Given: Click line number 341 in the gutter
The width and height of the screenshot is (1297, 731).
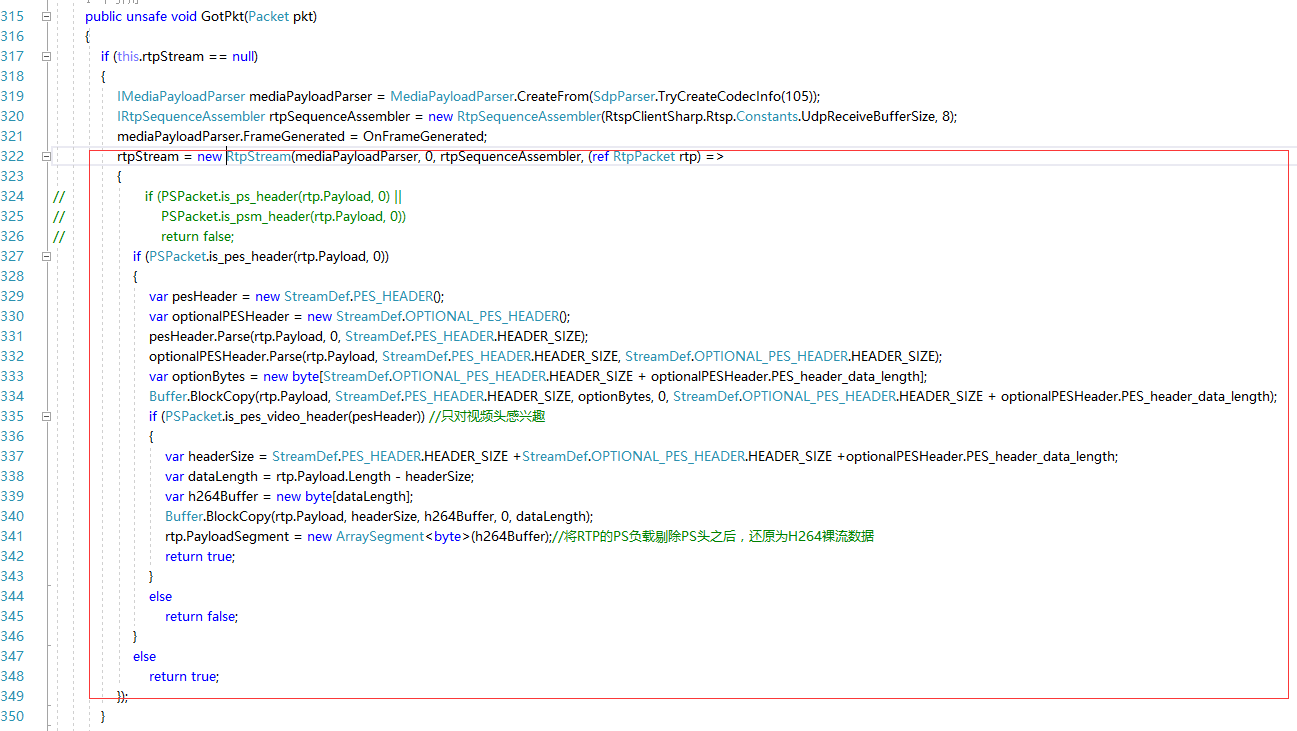Looking at the screenshot, I should pyautogui.click(x=12, y=536).
